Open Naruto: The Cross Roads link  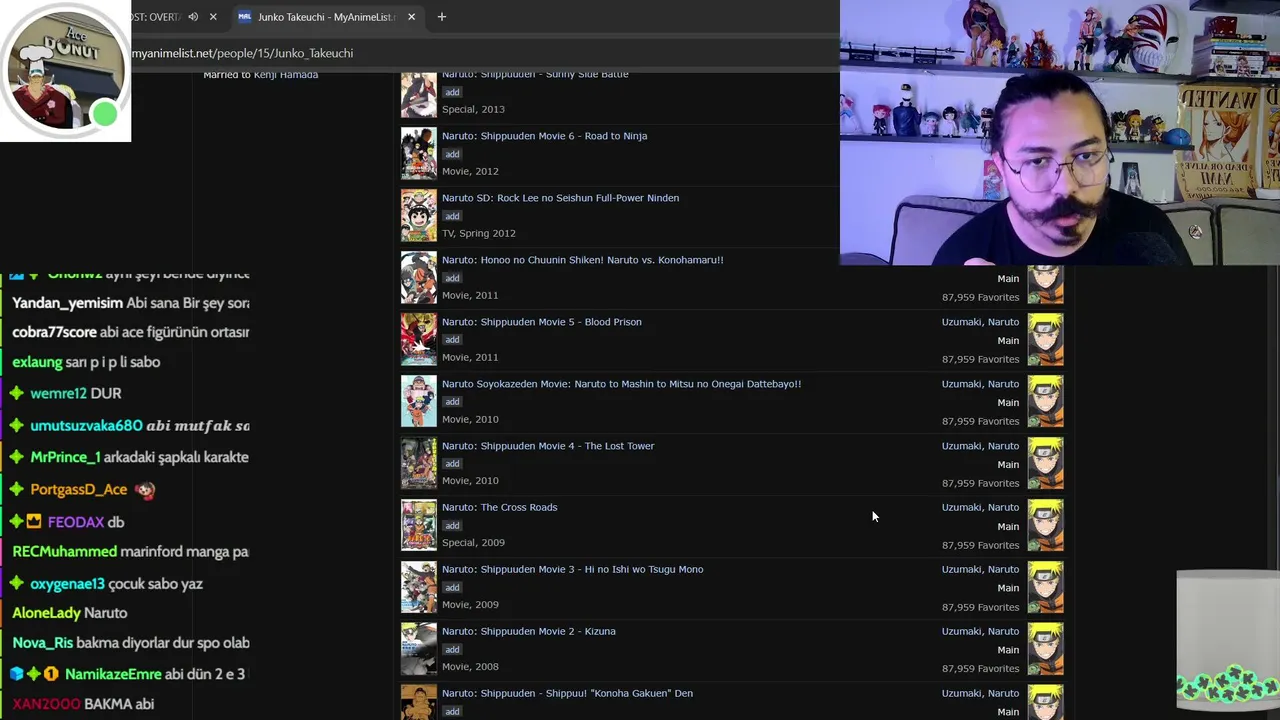(499, 507)
